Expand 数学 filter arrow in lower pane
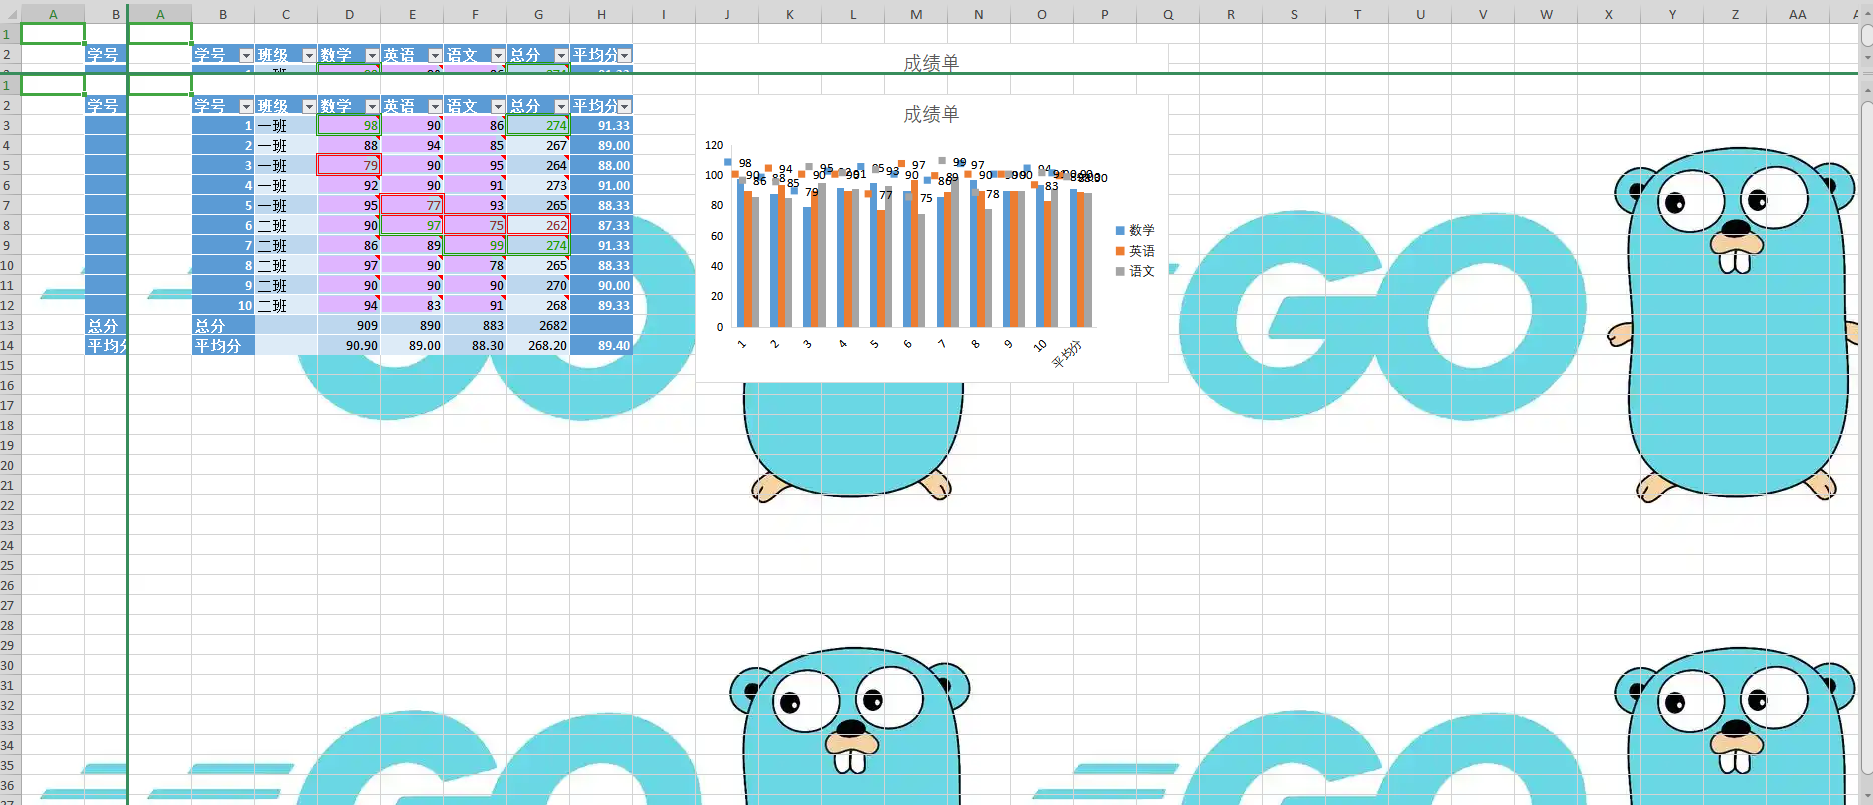 (372, 106)
